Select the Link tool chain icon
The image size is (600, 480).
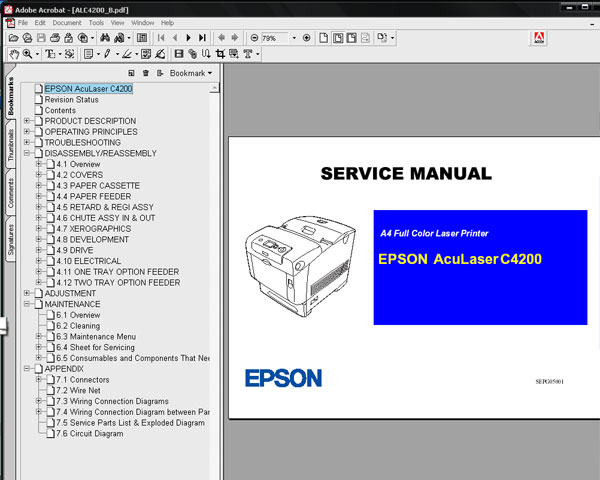(192, 54)
